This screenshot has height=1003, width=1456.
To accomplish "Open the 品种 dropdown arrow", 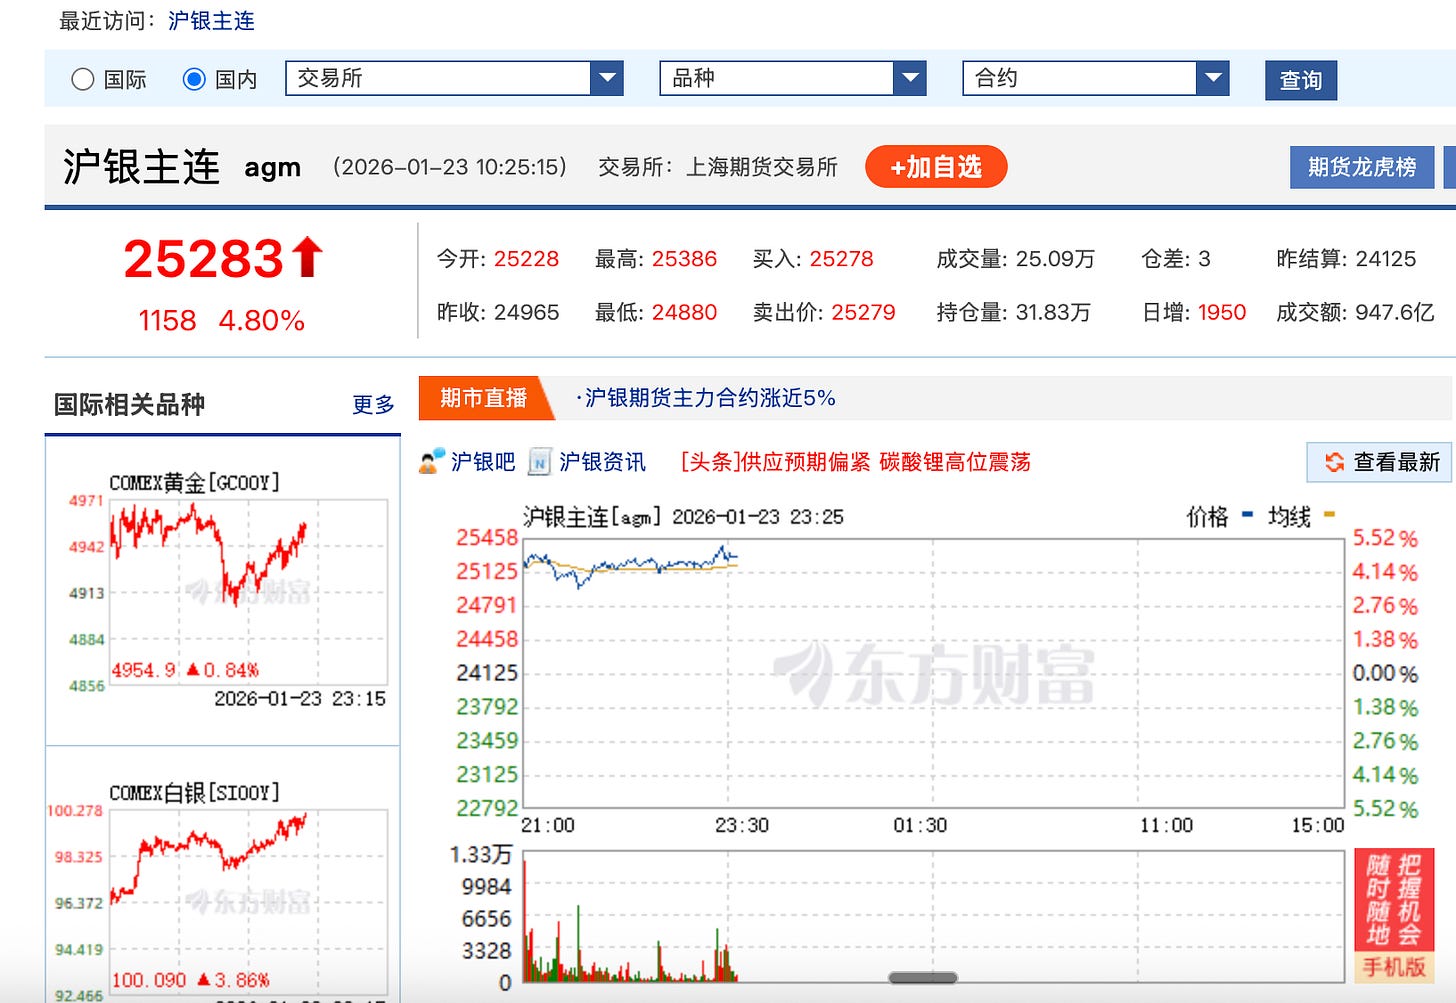I will pyautogui.click(x=909, y=78).
